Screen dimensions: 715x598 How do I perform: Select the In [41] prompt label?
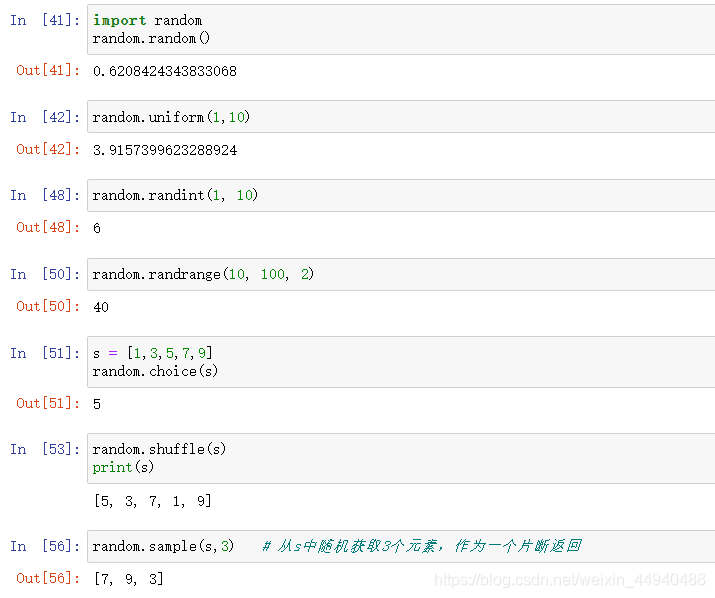pos(45,20)
